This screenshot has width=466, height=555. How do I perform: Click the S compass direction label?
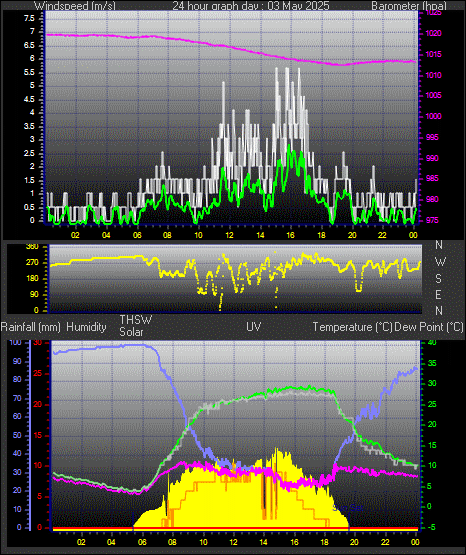point(438,279)
